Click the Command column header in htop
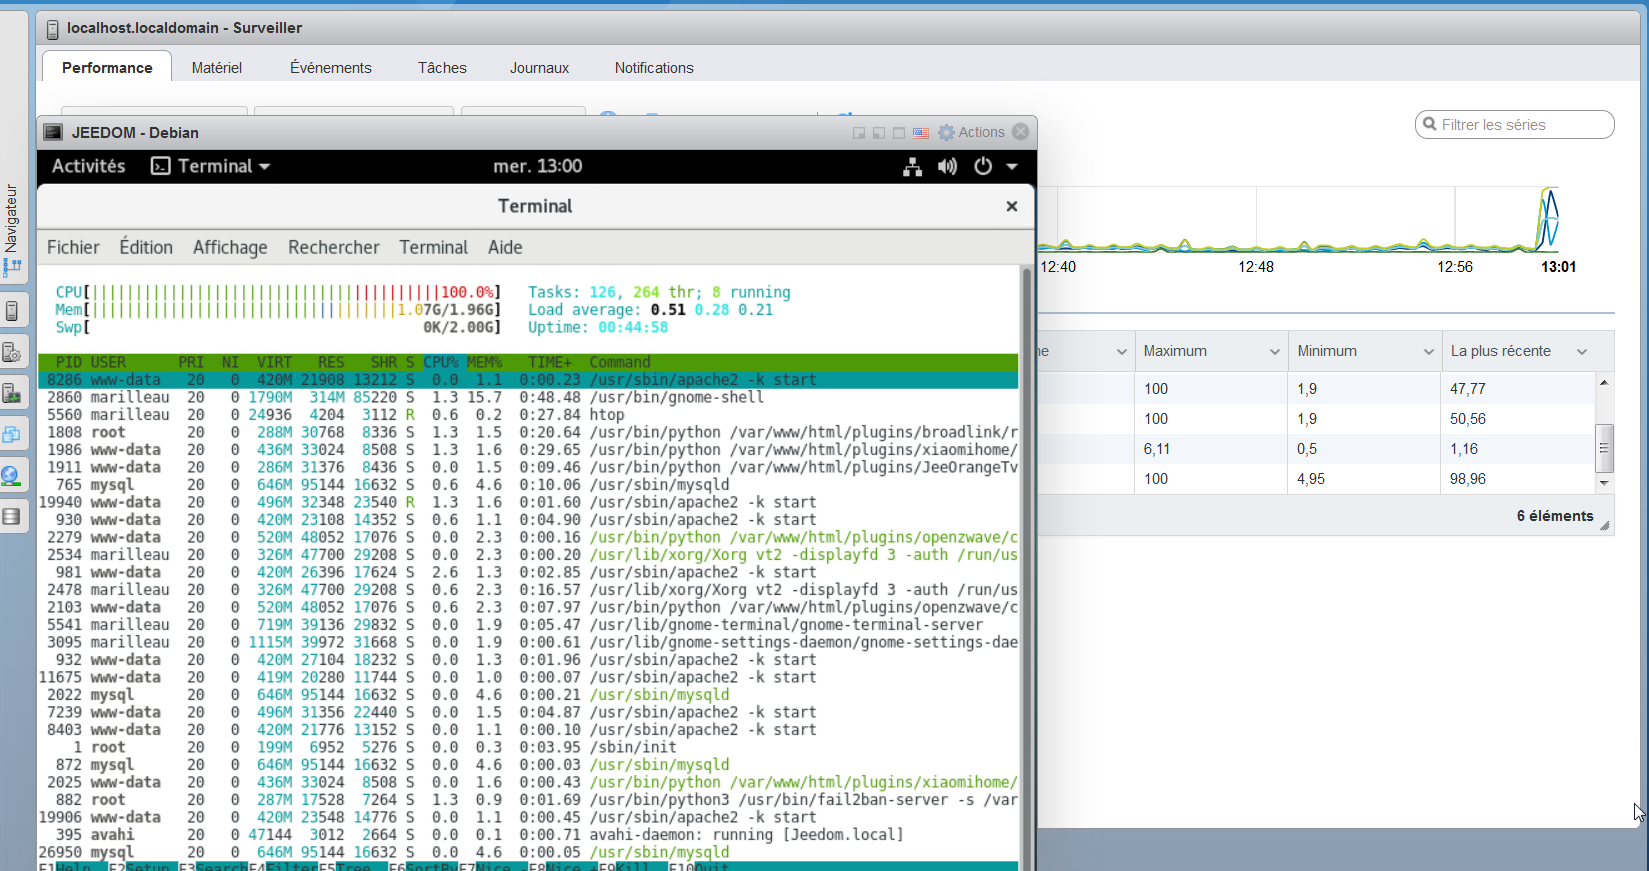1649x871 pixels. click(x=620, y=362)
